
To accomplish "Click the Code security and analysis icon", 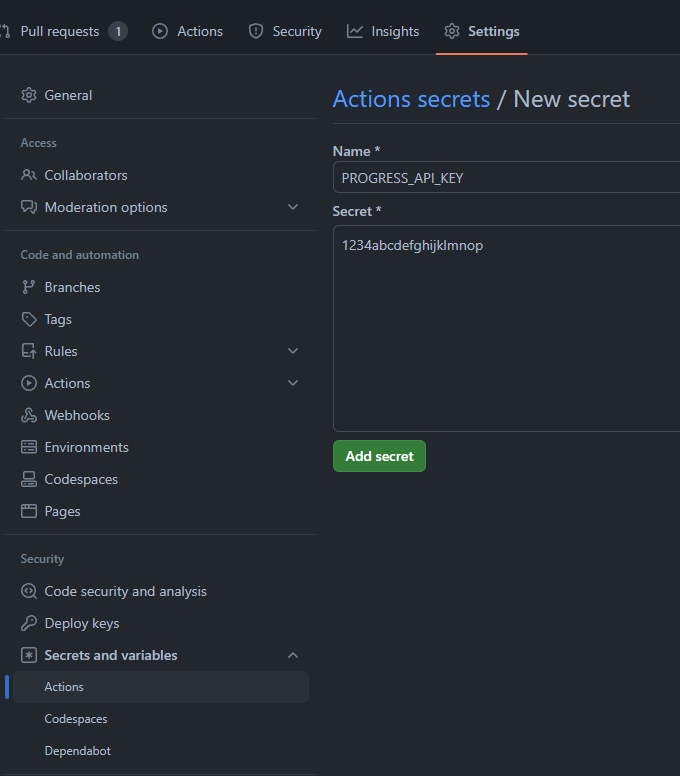I will (29, 591).
